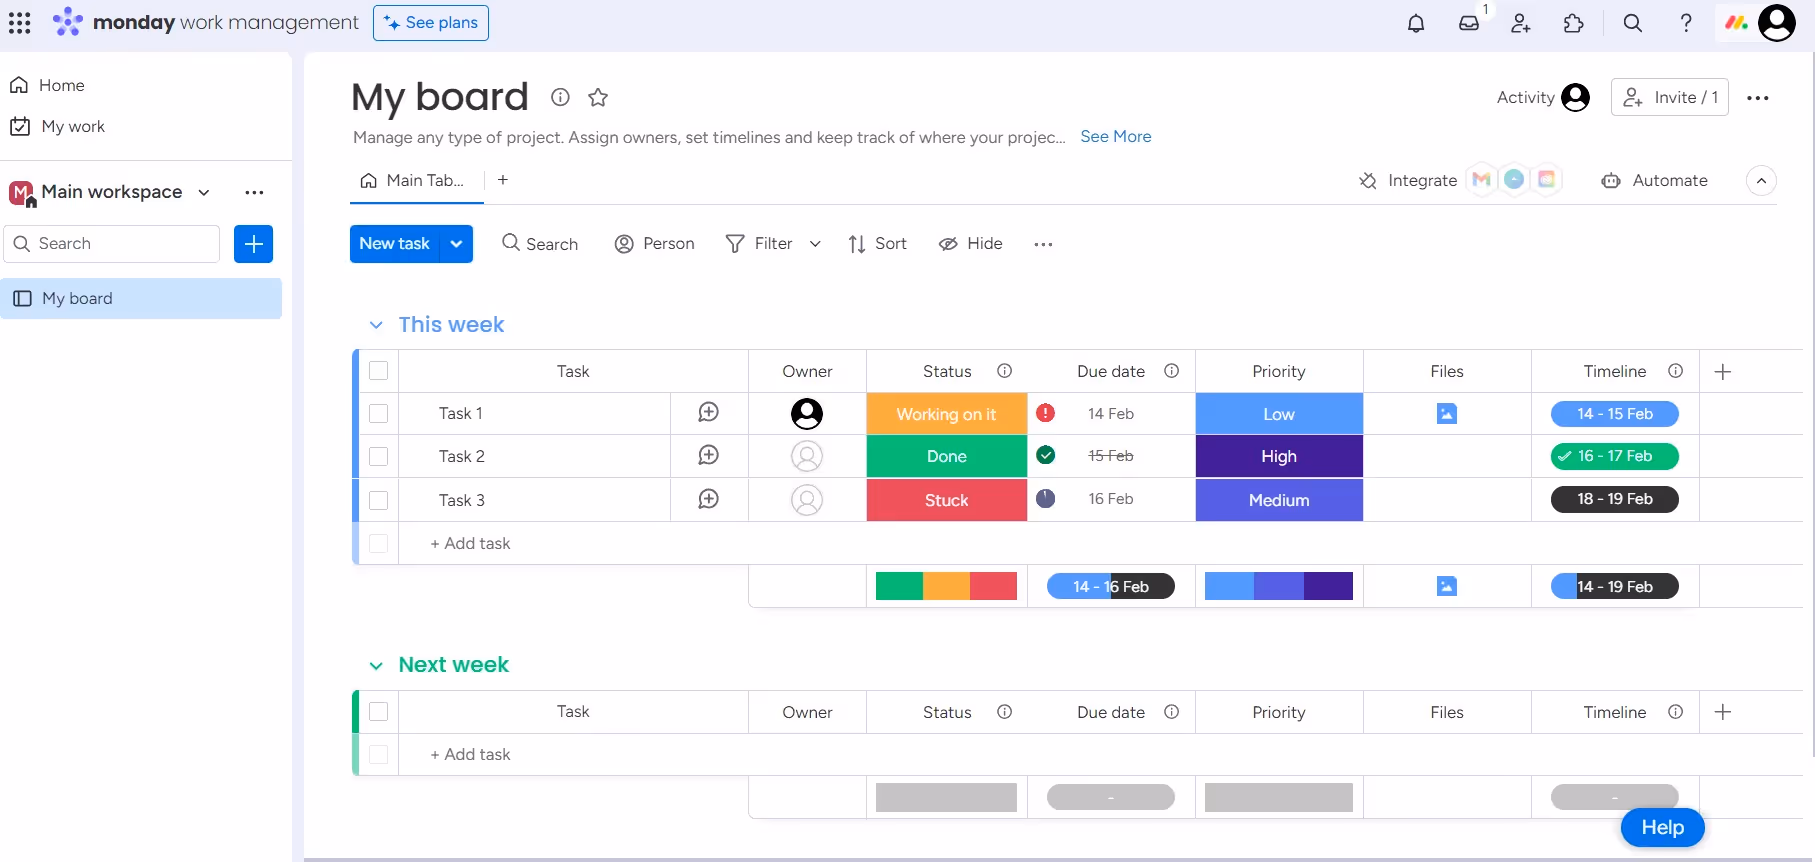Add a new column in Next week group
Viewport: 1815px width, 862px height.
(x=1723, y=712)
